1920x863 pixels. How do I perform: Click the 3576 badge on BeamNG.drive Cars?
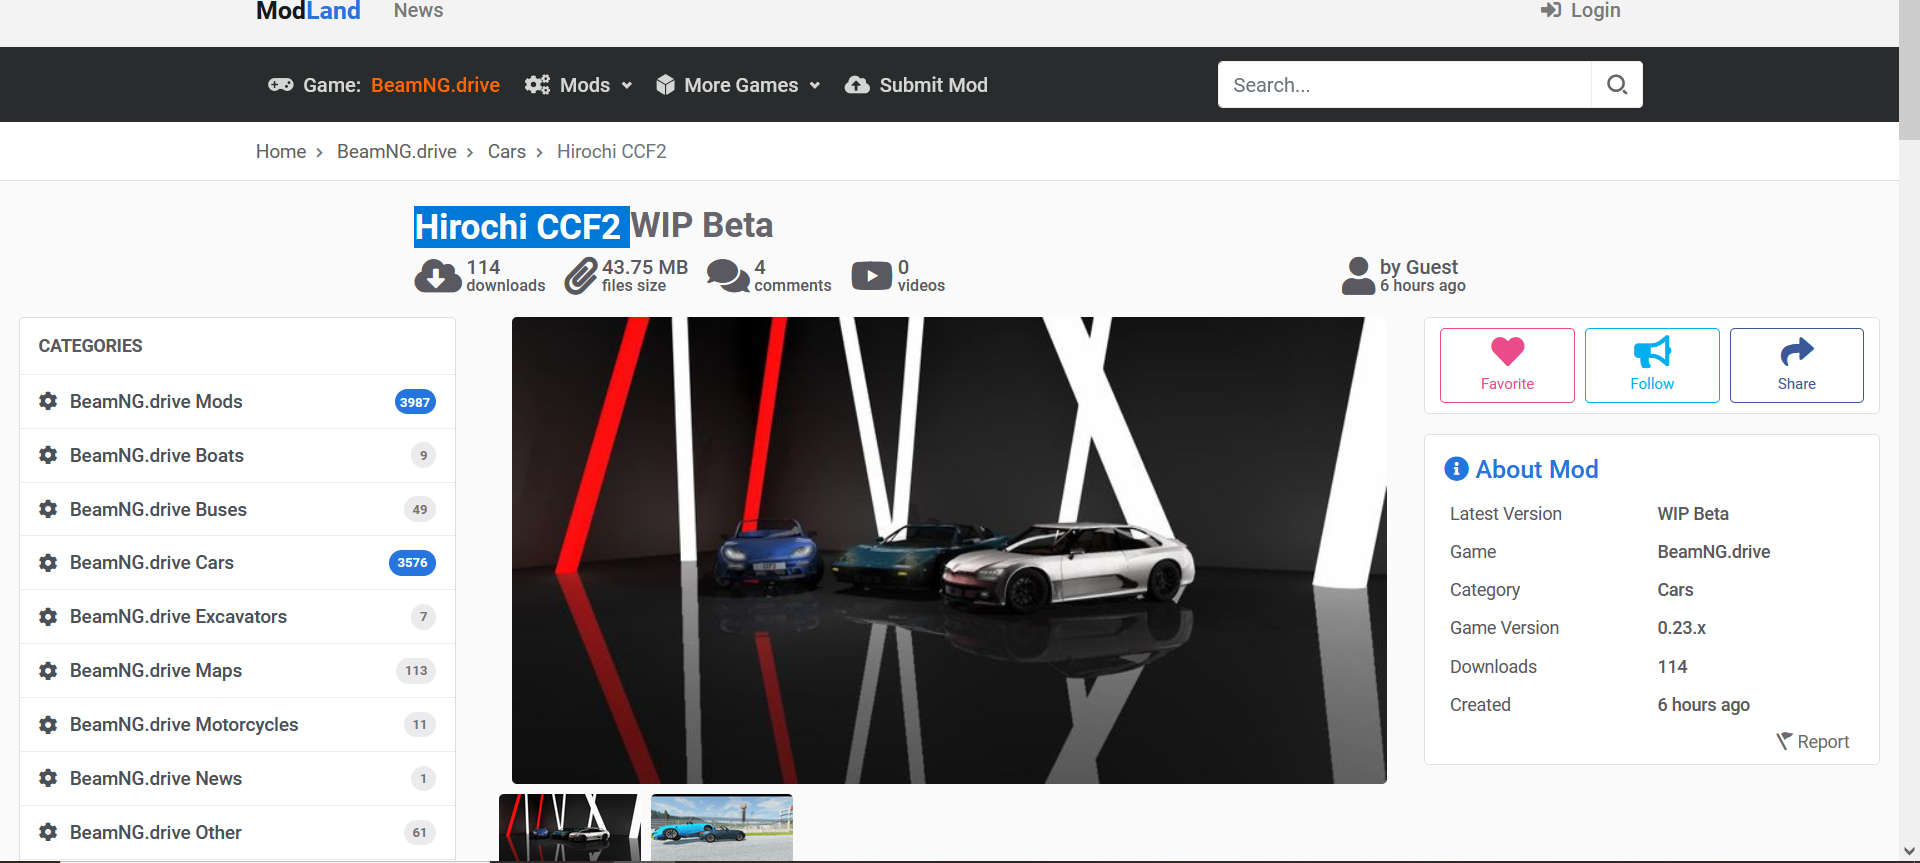(412, 562)
